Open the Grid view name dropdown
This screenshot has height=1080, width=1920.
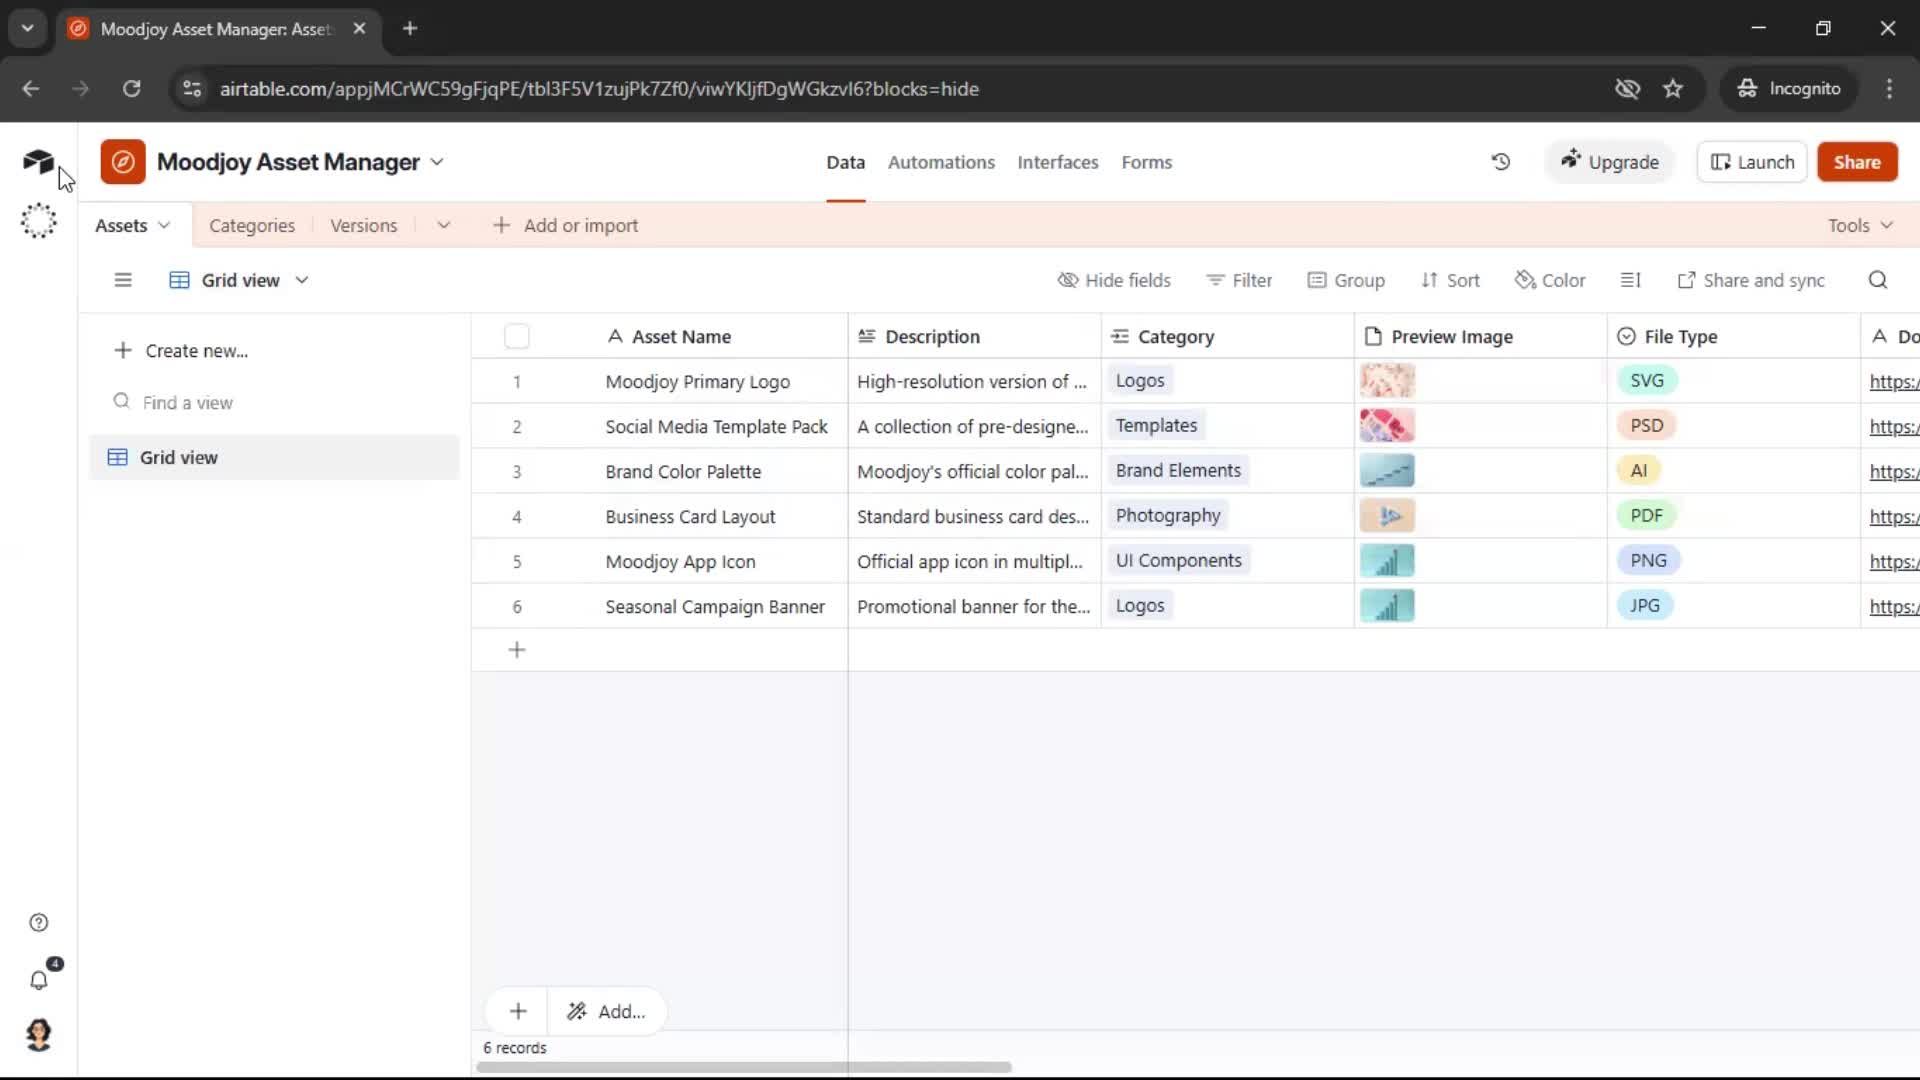(x=301, y=280)
